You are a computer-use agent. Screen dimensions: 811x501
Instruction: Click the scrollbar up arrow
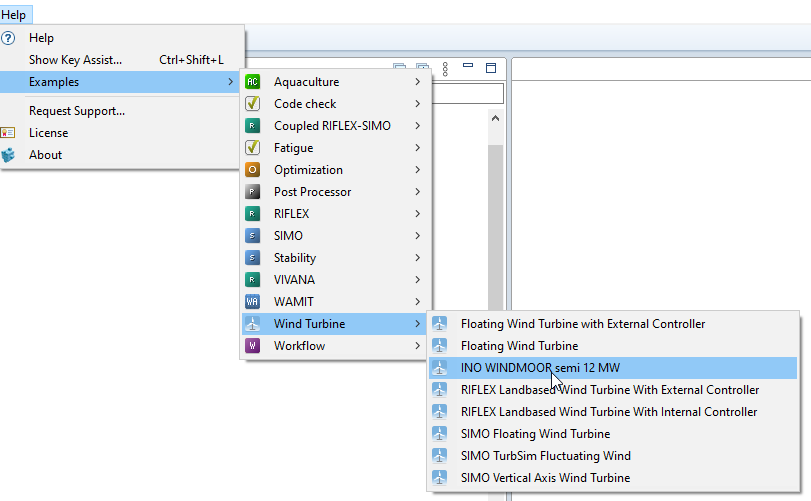coord(495,118)
